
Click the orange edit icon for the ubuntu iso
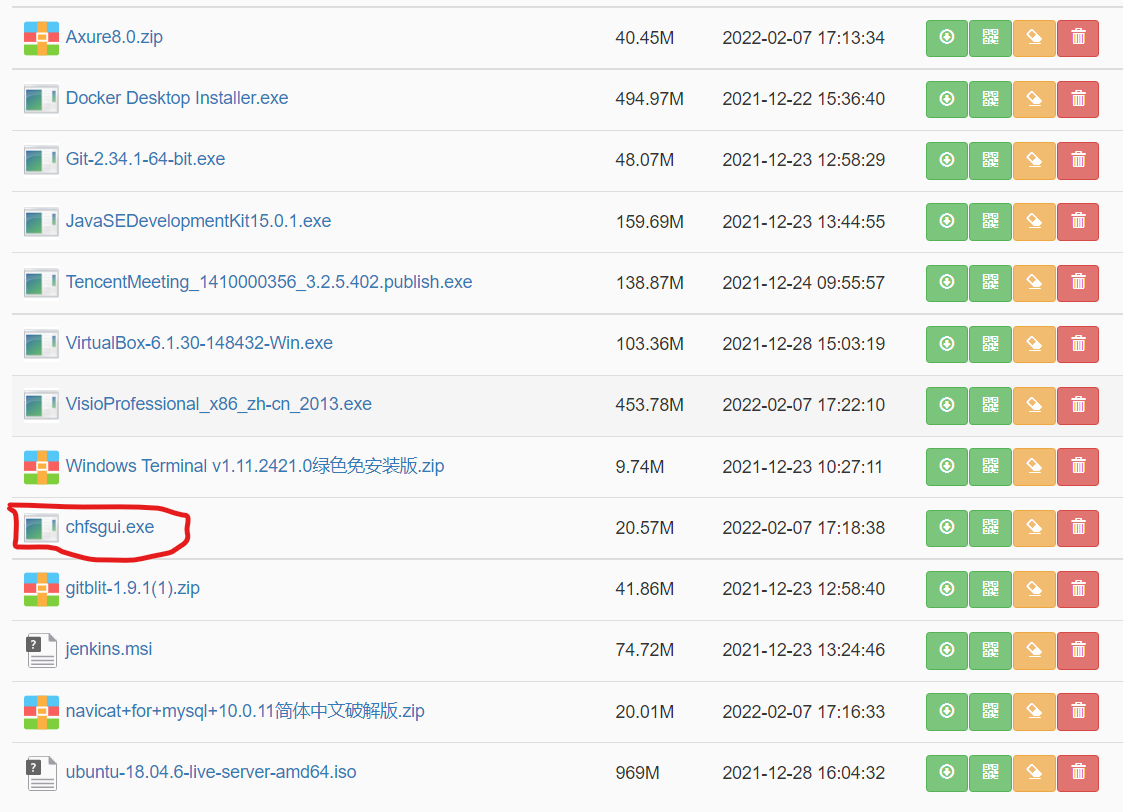tap(1034, 773)
